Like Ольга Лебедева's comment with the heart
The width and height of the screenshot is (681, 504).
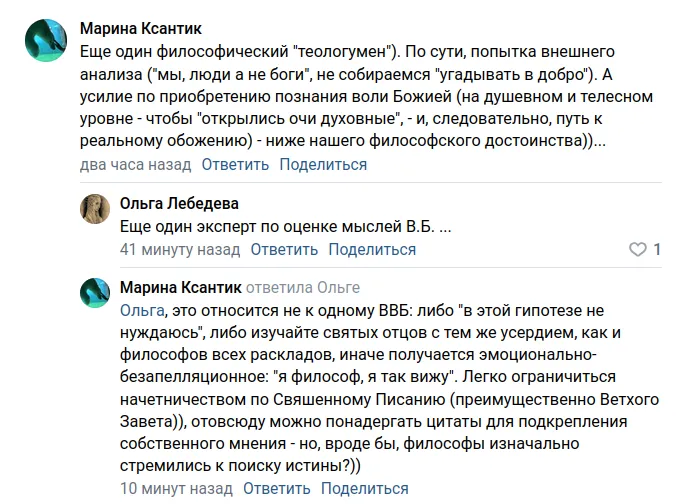click(636, 249)
